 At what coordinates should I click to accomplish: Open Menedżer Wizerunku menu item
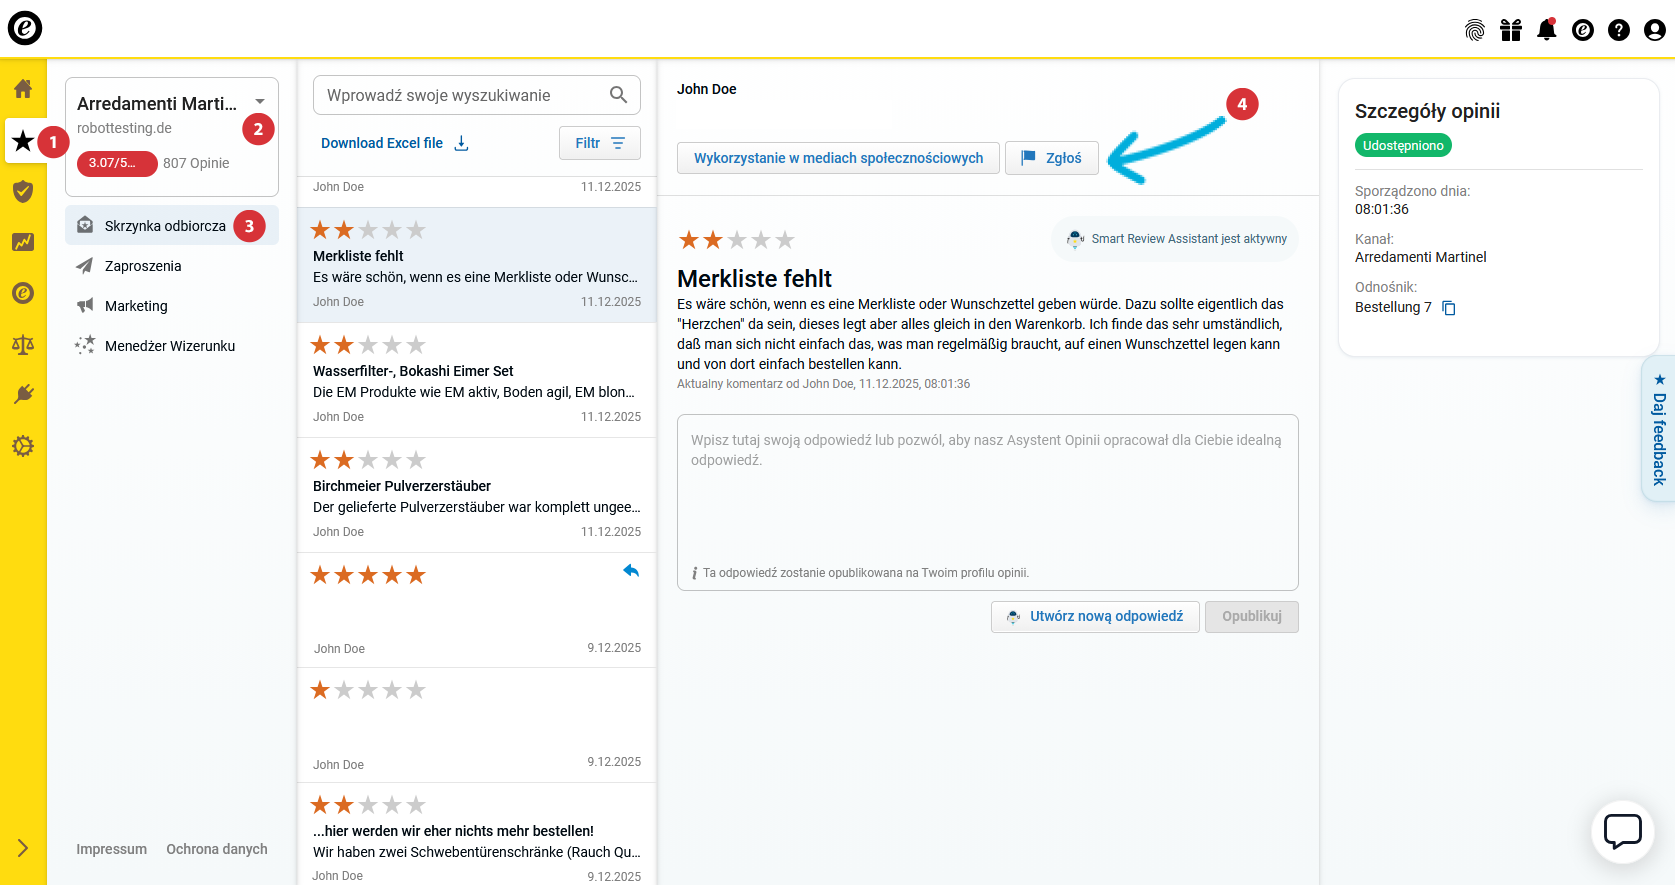click(x=170, y=346)
